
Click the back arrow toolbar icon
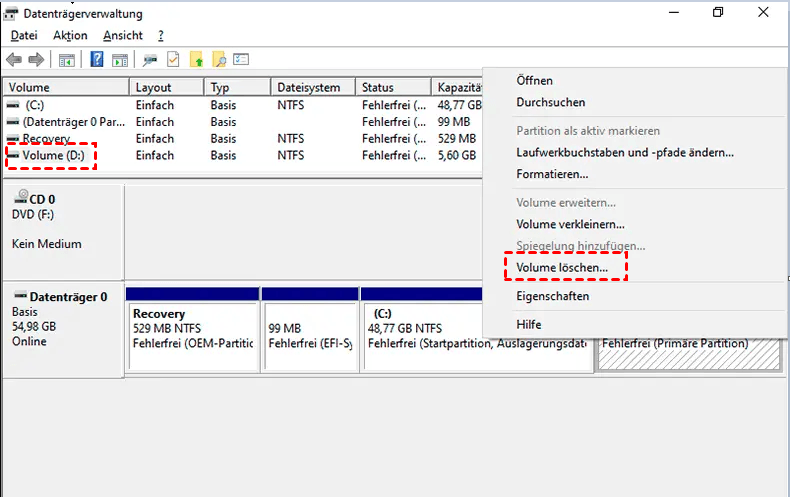tap(14, 60)
